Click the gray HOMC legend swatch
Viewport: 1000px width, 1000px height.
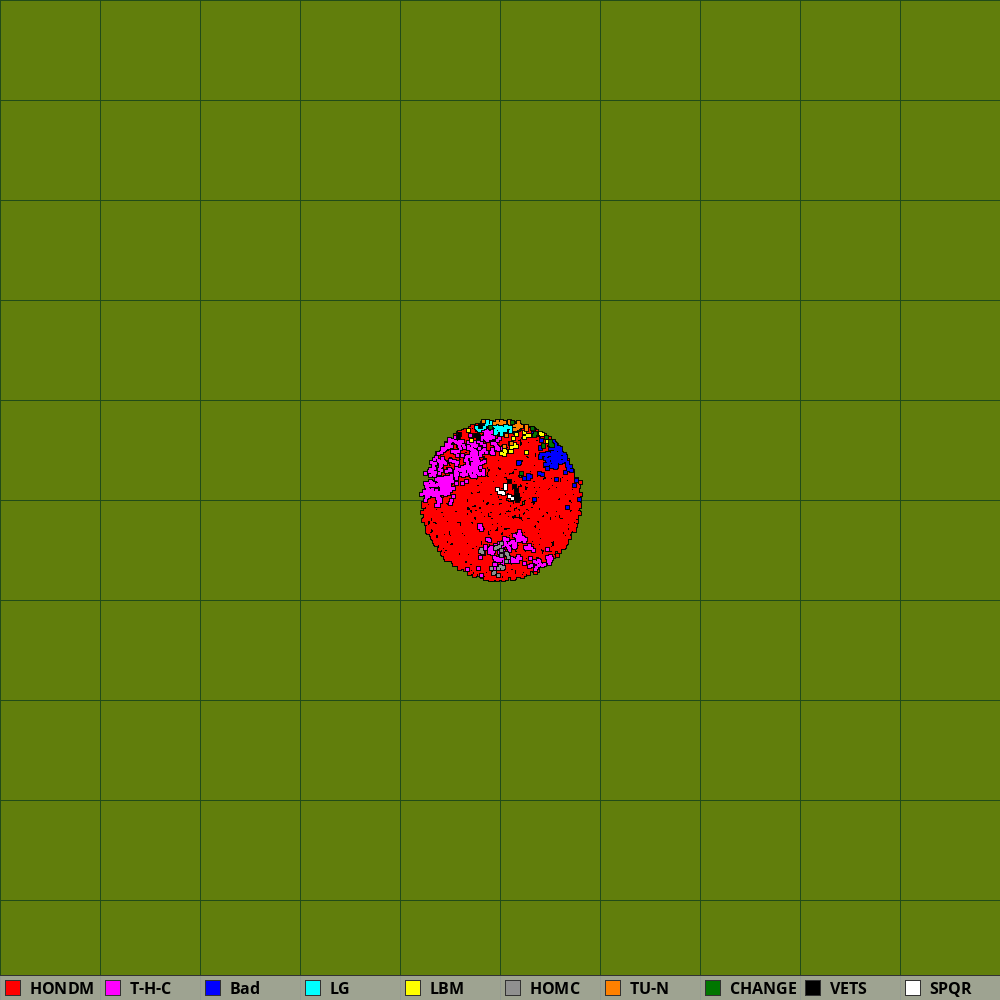pyautogui.click(x=513, y=988)
